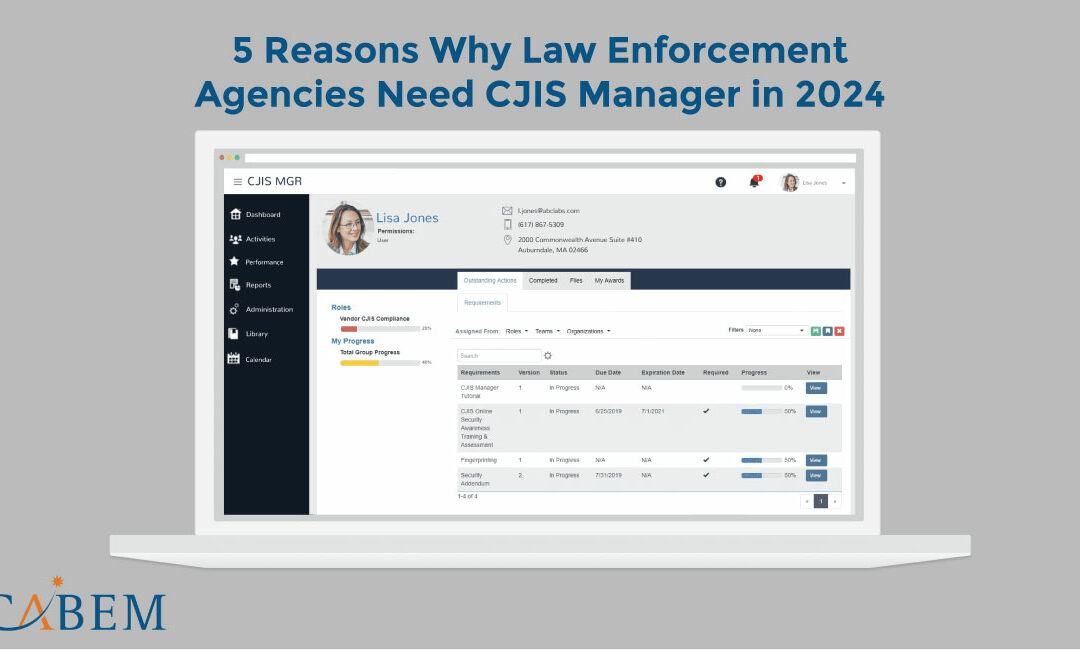The width and height of the screenshot is (1080, 650).
Task: Click the Performance star icon in the sidebar
Action: (x=234, y=262)
